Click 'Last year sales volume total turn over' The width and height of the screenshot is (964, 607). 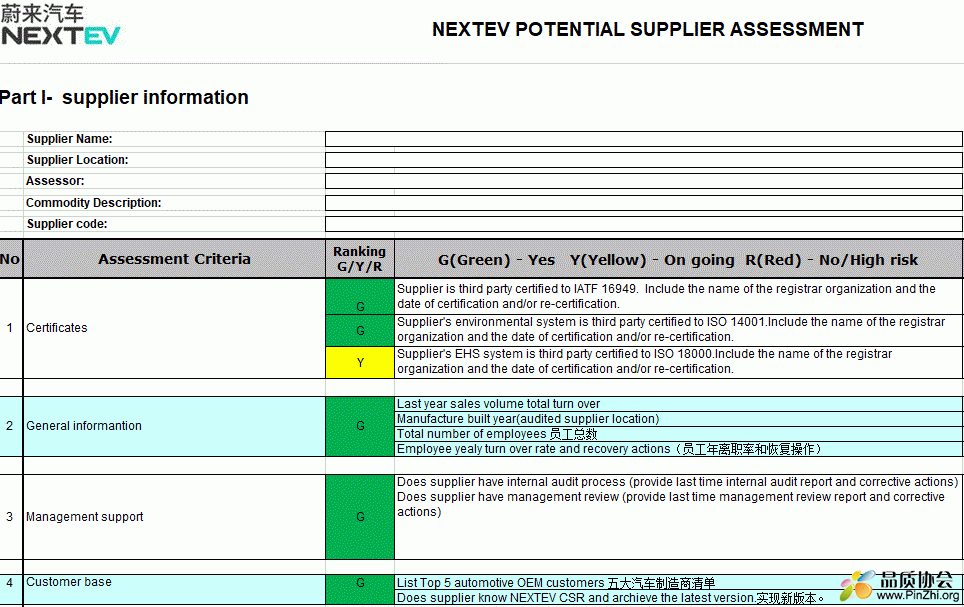pos(679,404)
